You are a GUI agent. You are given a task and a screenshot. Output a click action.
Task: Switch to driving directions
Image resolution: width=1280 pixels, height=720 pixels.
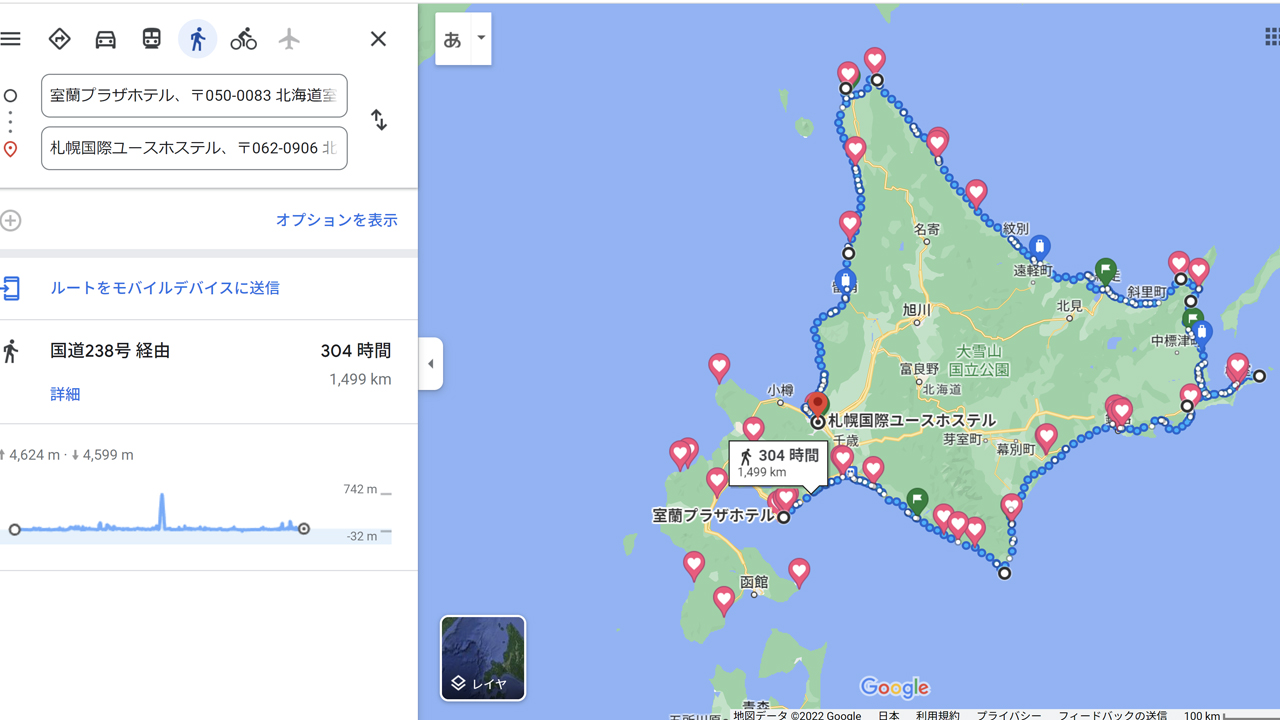[x=105, y=39]
